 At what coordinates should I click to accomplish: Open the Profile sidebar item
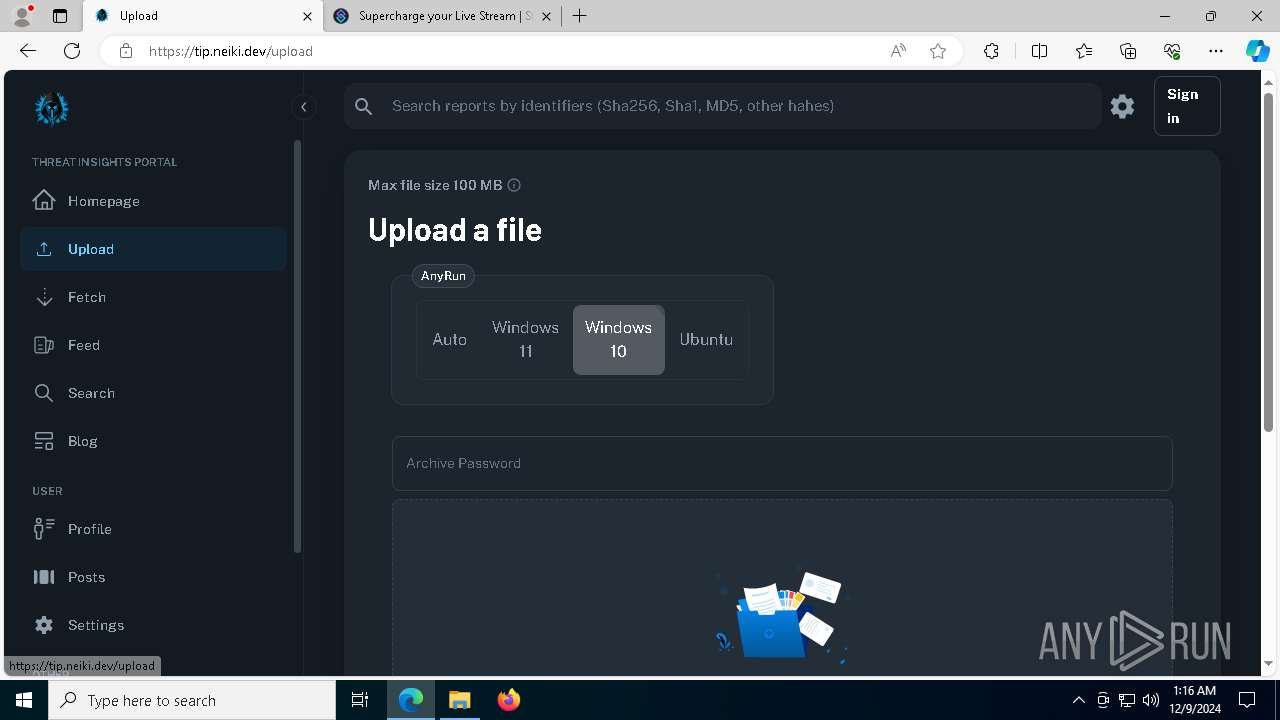(153, 529)
